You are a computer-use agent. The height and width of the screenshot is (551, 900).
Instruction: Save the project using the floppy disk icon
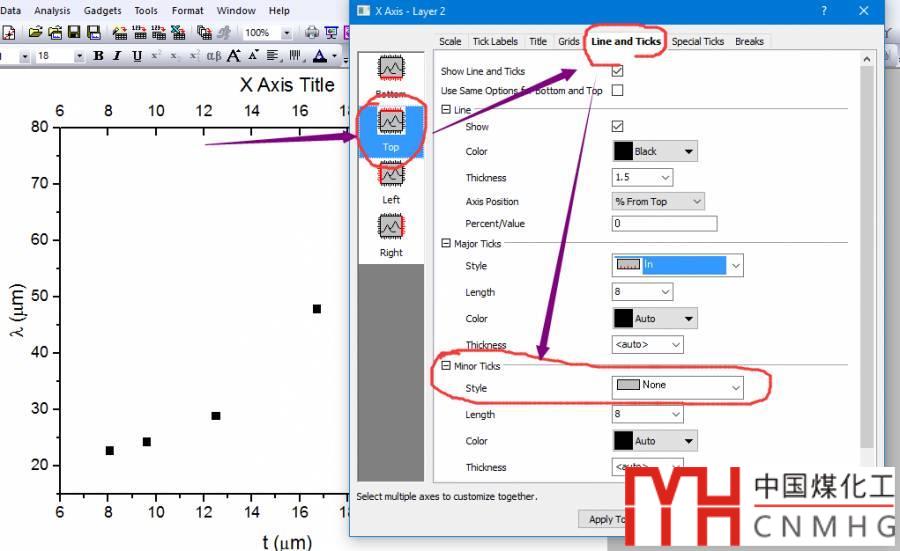(x=74, y=33)
